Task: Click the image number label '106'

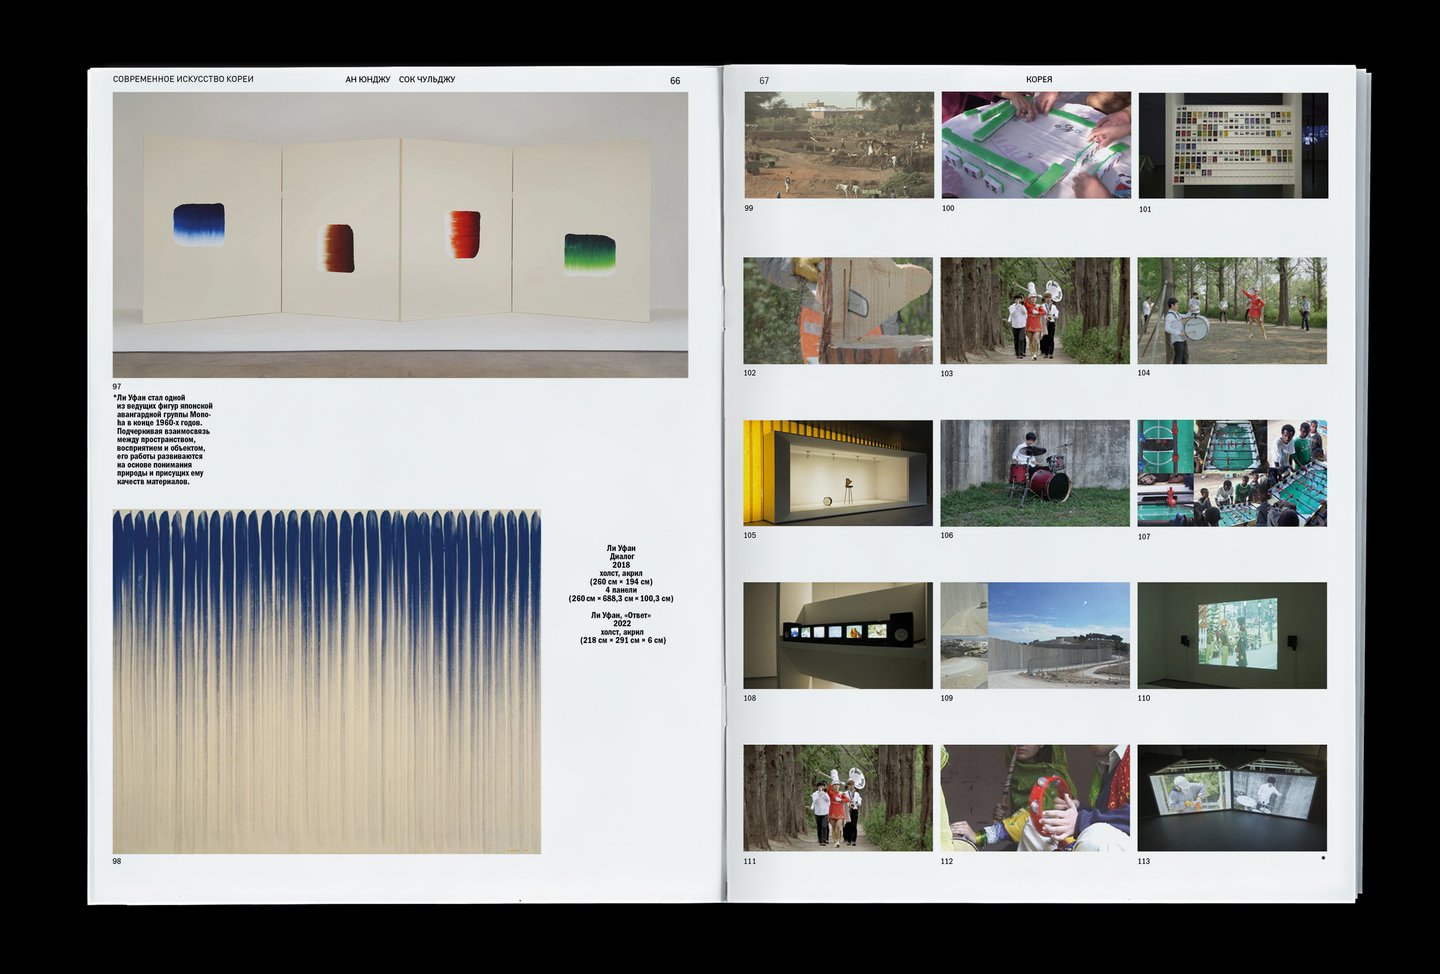Action: tap(947, 535)
